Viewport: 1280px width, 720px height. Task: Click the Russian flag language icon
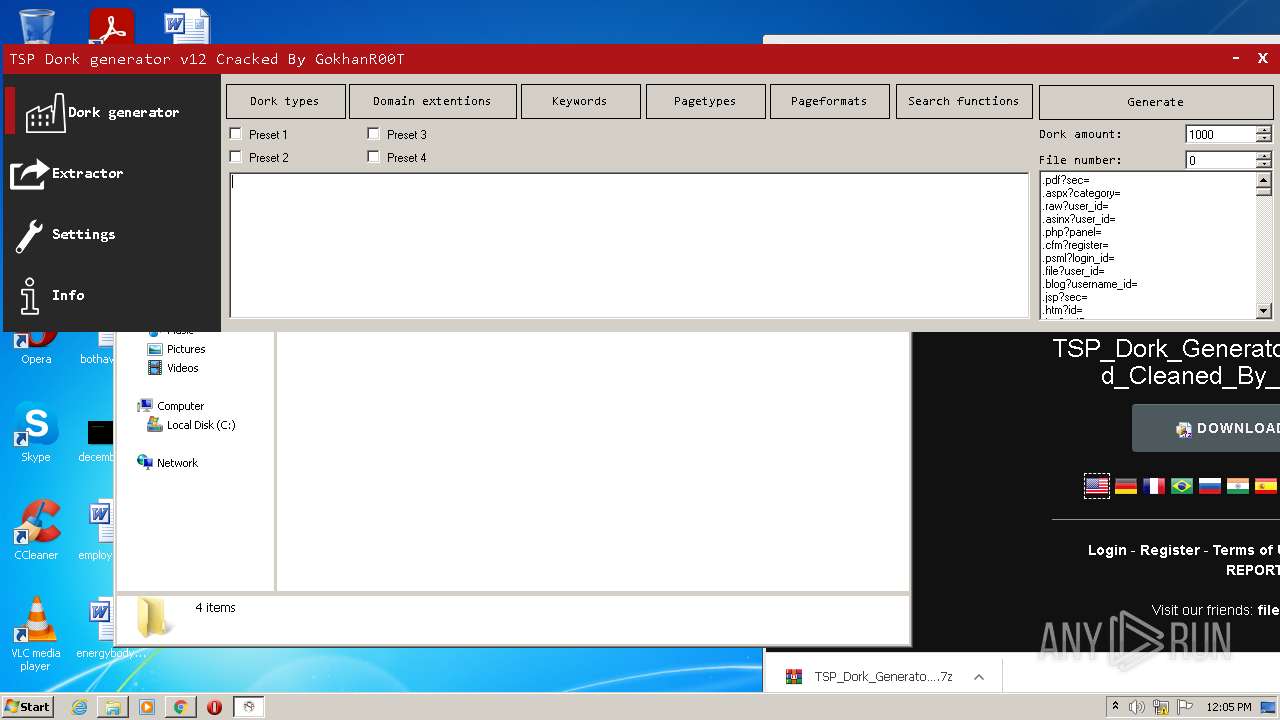1210,486
